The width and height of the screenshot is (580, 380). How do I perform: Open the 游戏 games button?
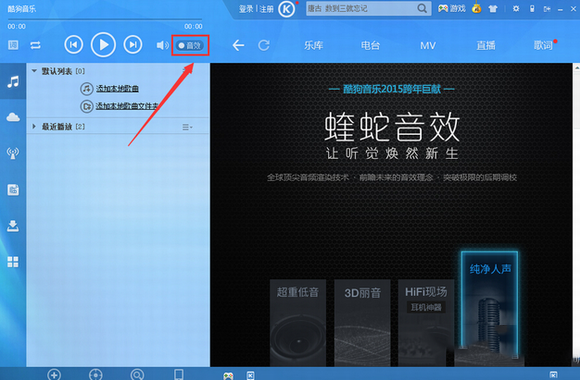[452, 9]
